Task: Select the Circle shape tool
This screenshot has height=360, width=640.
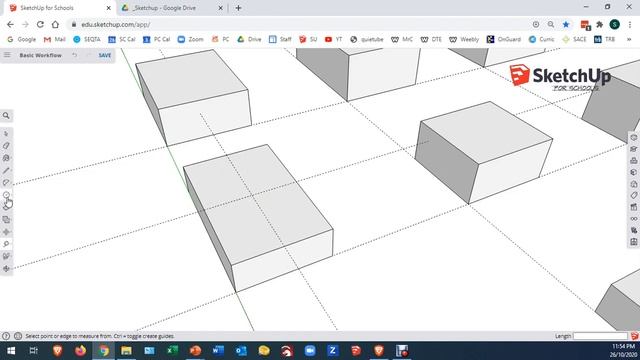Action: tap(6, 195)
